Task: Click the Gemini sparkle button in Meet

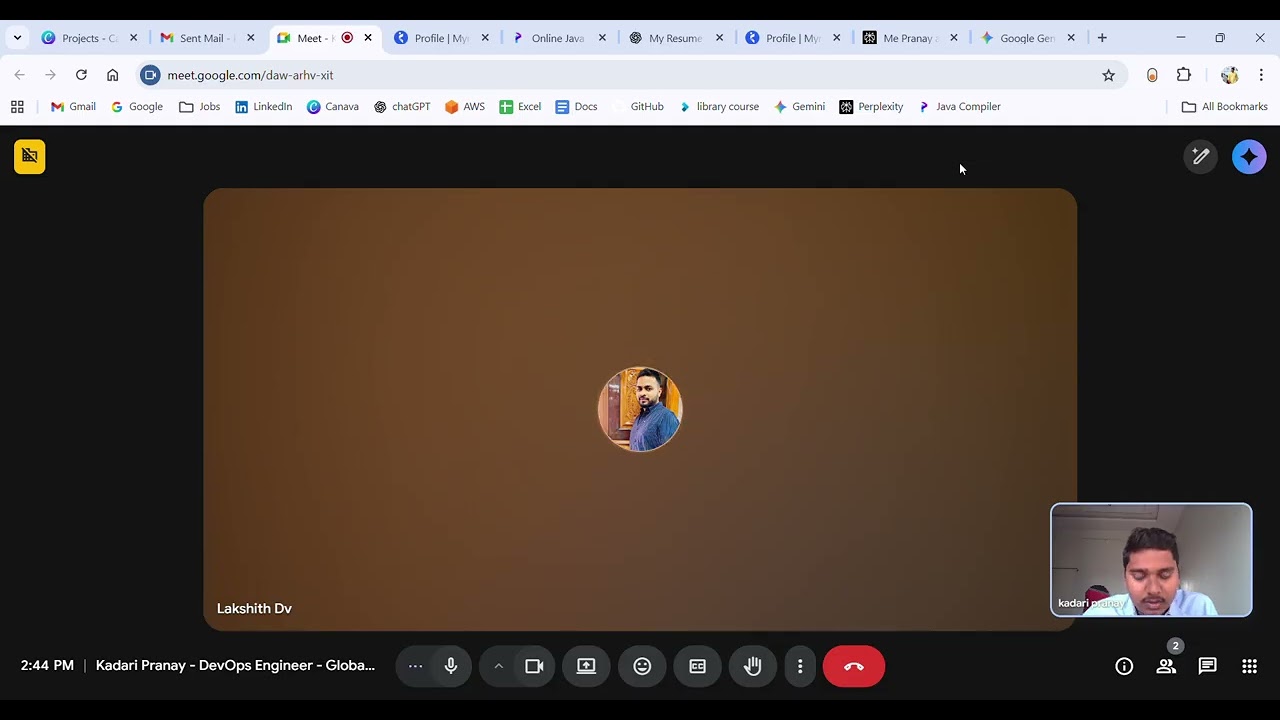Action: 1249,157
